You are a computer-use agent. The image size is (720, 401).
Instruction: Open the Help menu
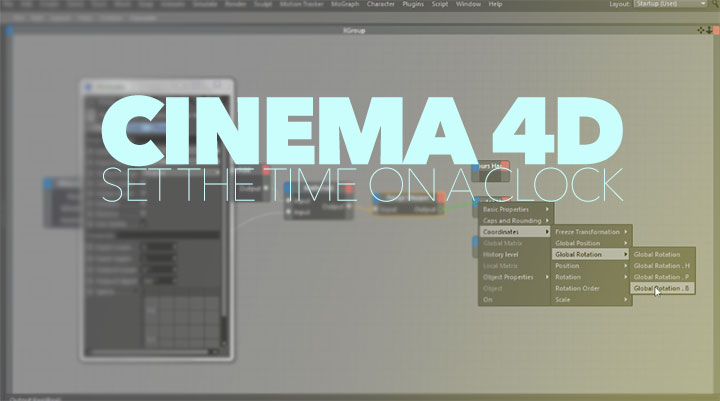(x=495, y=4)
